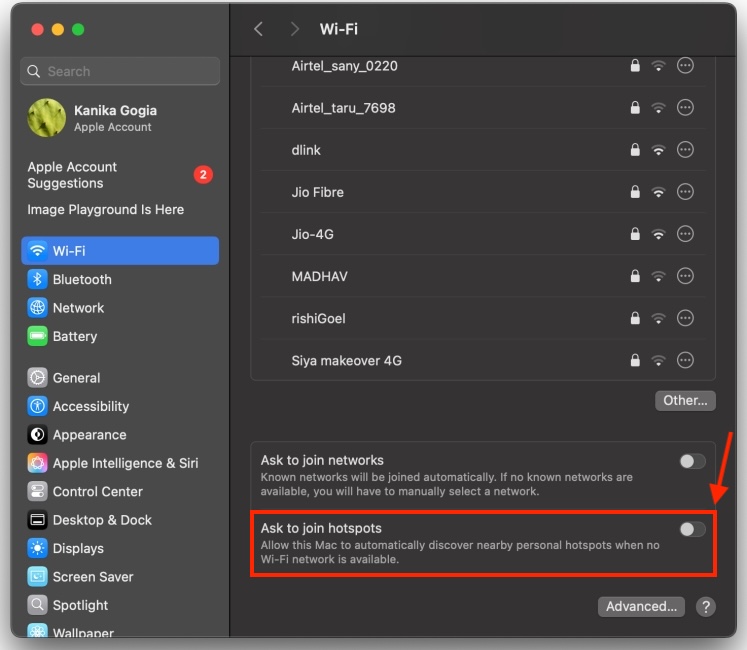Open more options for Airtel_sany_0220
The width and height of the screenshot is (747, 650).
tap(685, 65)
